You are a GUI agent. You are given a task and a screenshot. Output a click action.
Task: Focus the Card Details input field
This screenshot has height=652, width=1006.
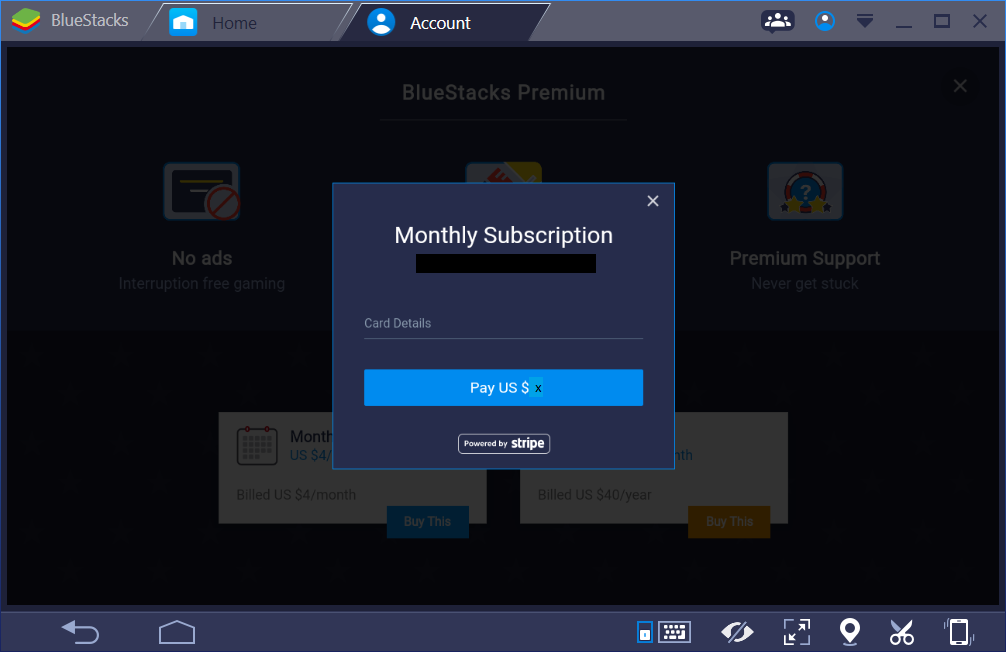click(503, 324)
